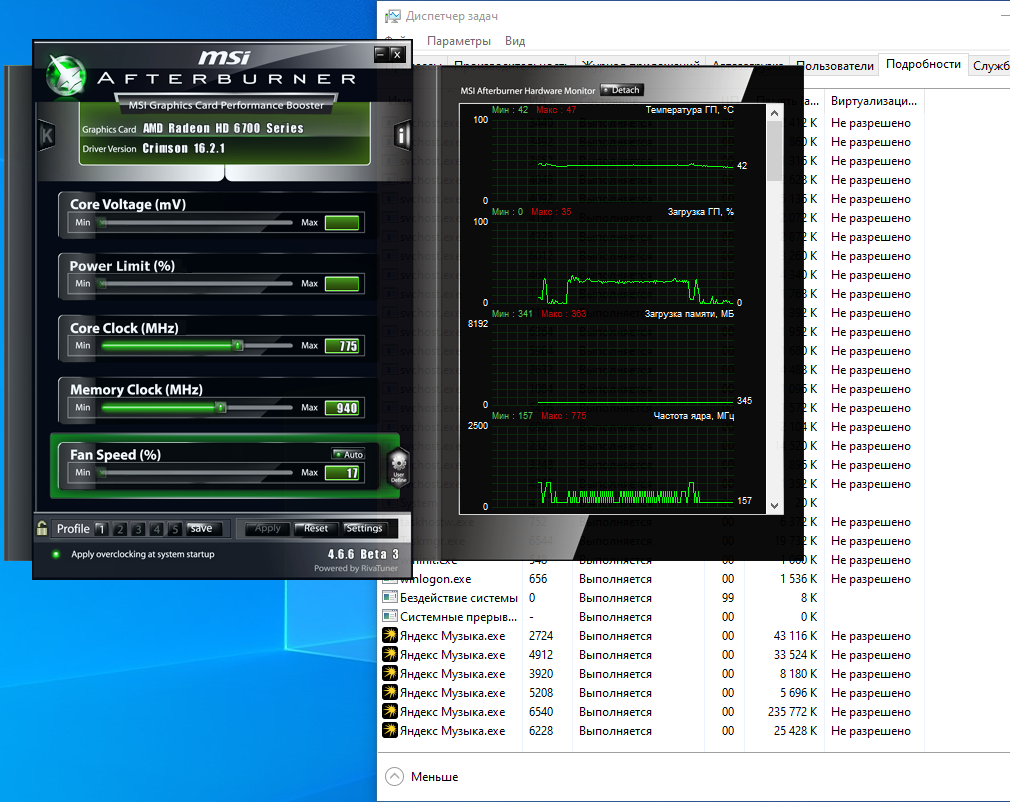This screenshot has width=1010, height=802.
Task: Switch to the Пользователи tab
Action: click(x=835, y=66)
